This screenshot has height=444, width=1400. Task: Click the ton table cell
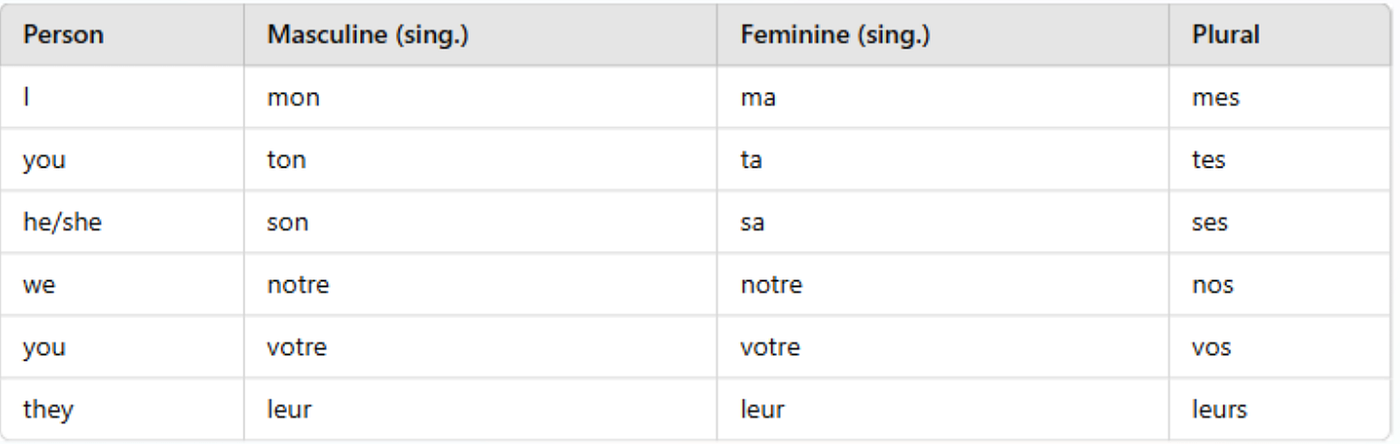pos(480,159)
